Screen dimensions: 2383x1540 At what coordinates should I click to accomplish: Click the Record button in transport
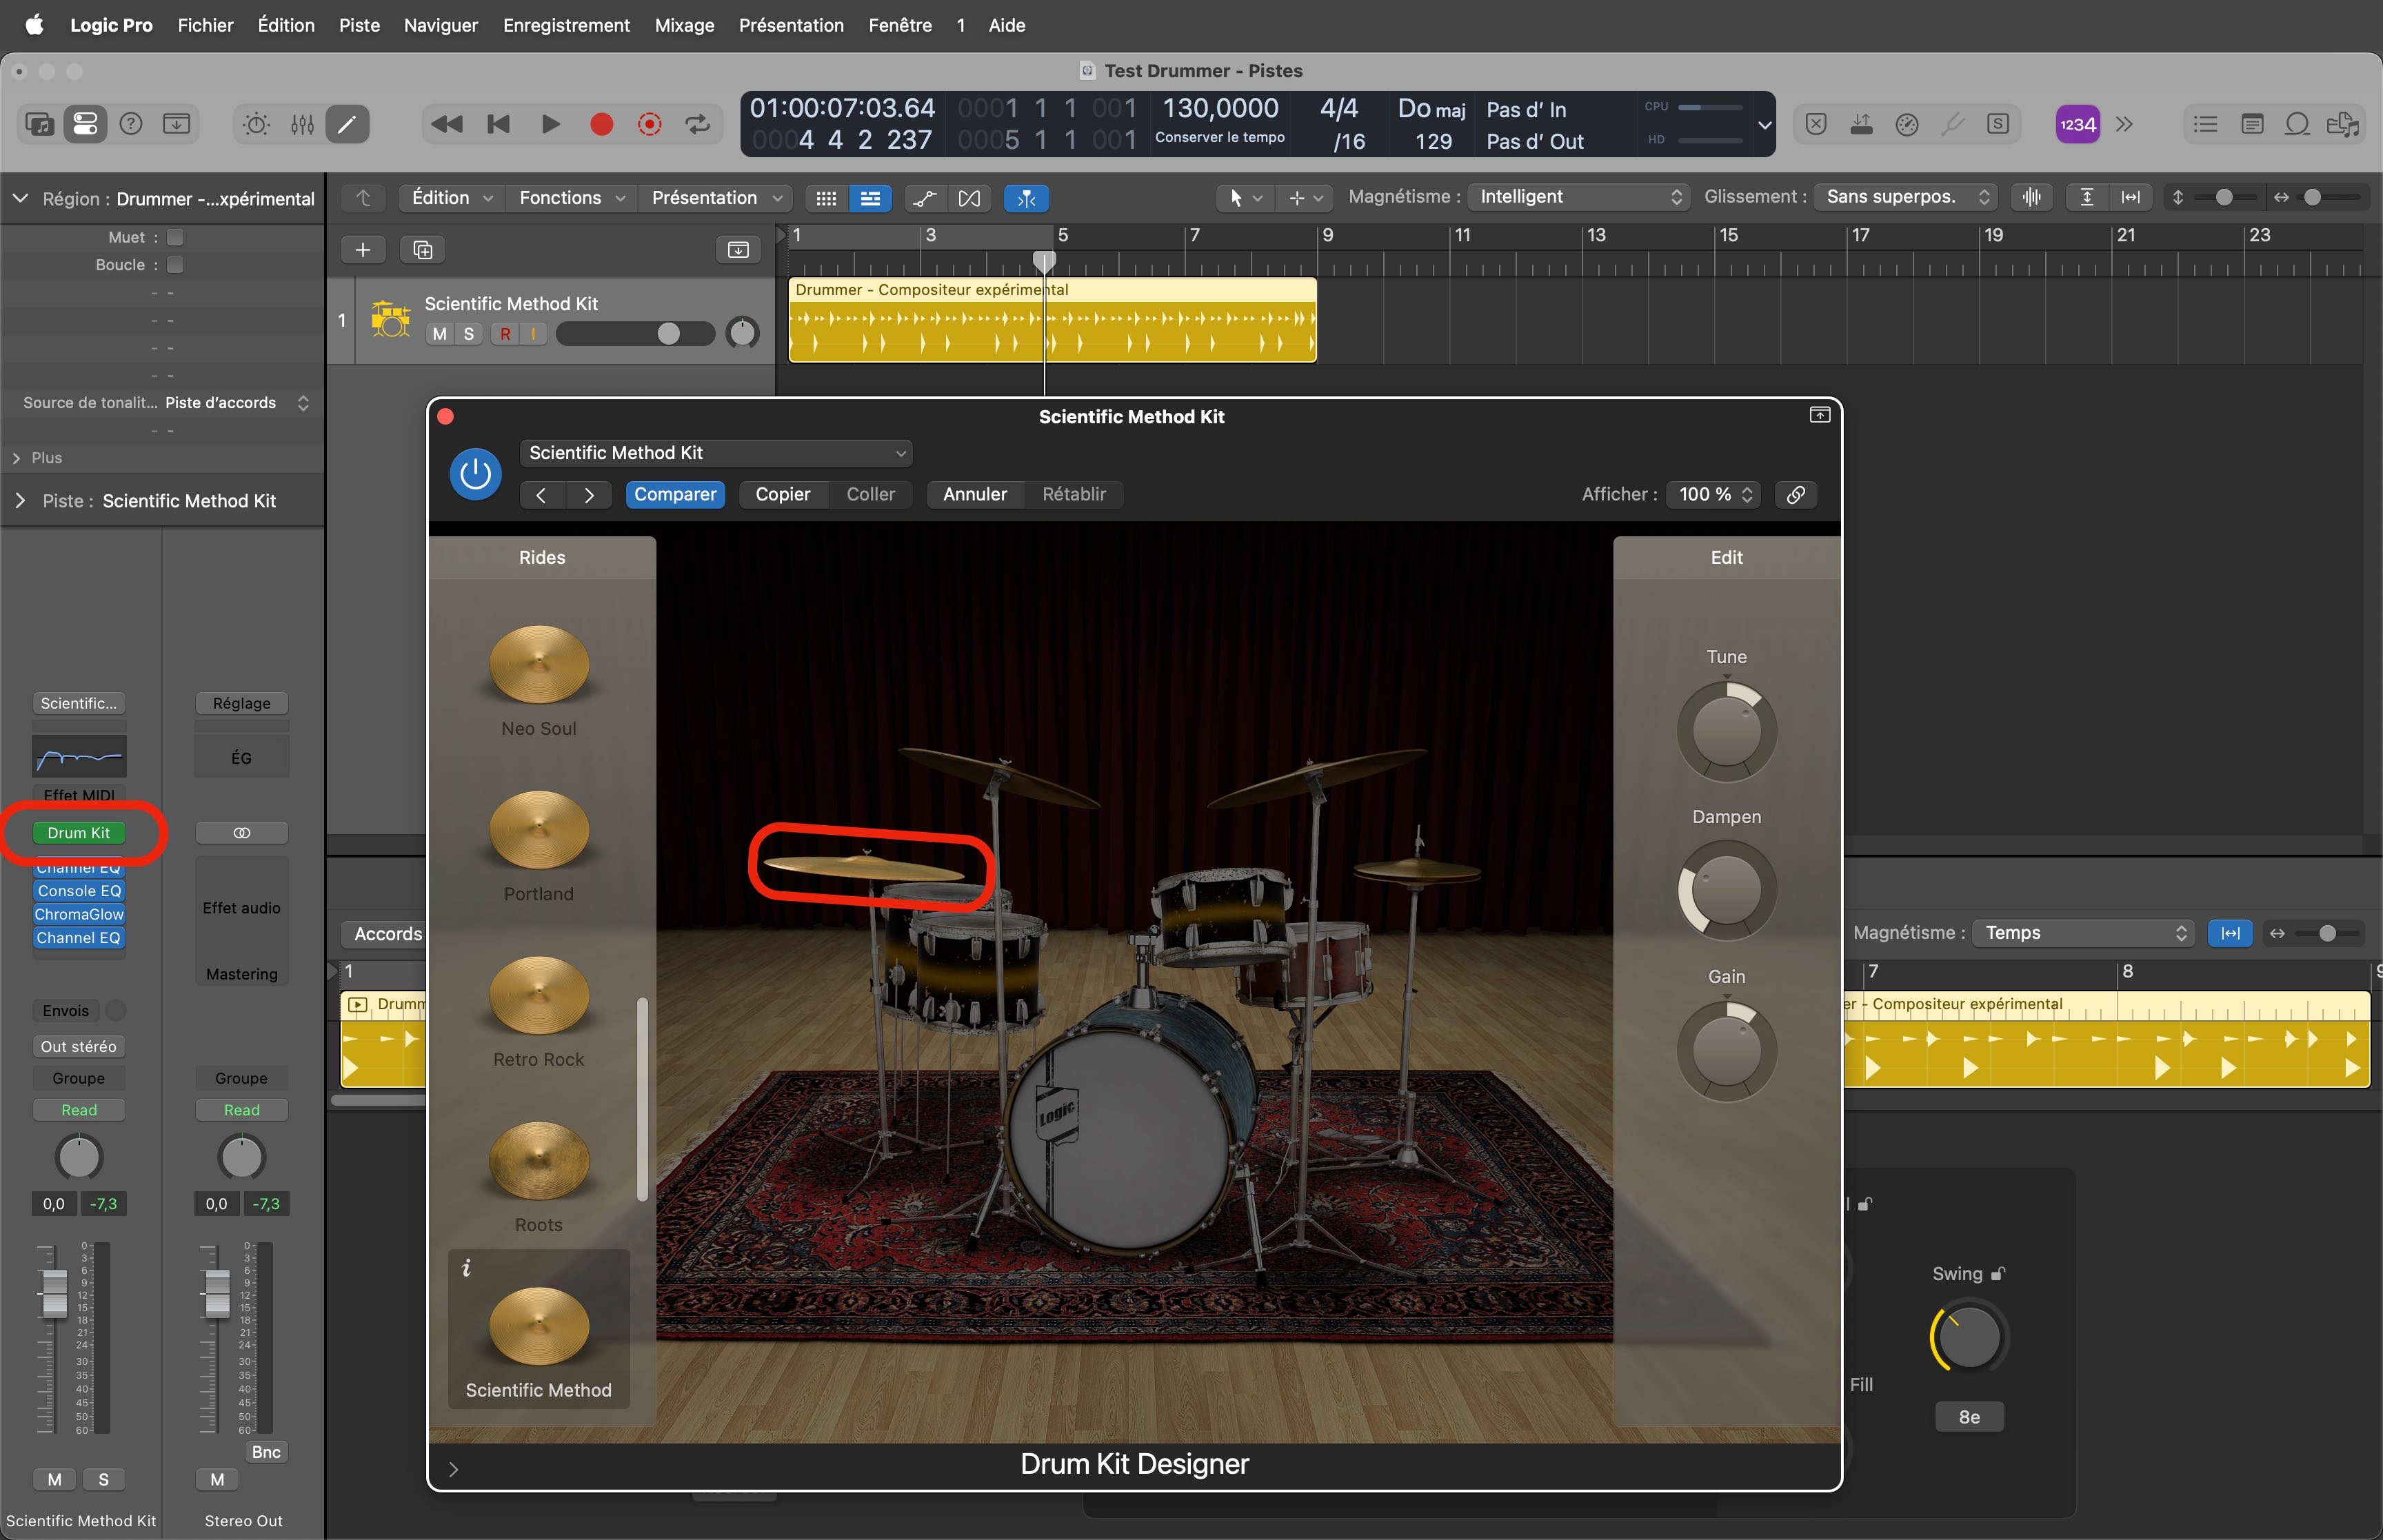[x=601, y=124]
